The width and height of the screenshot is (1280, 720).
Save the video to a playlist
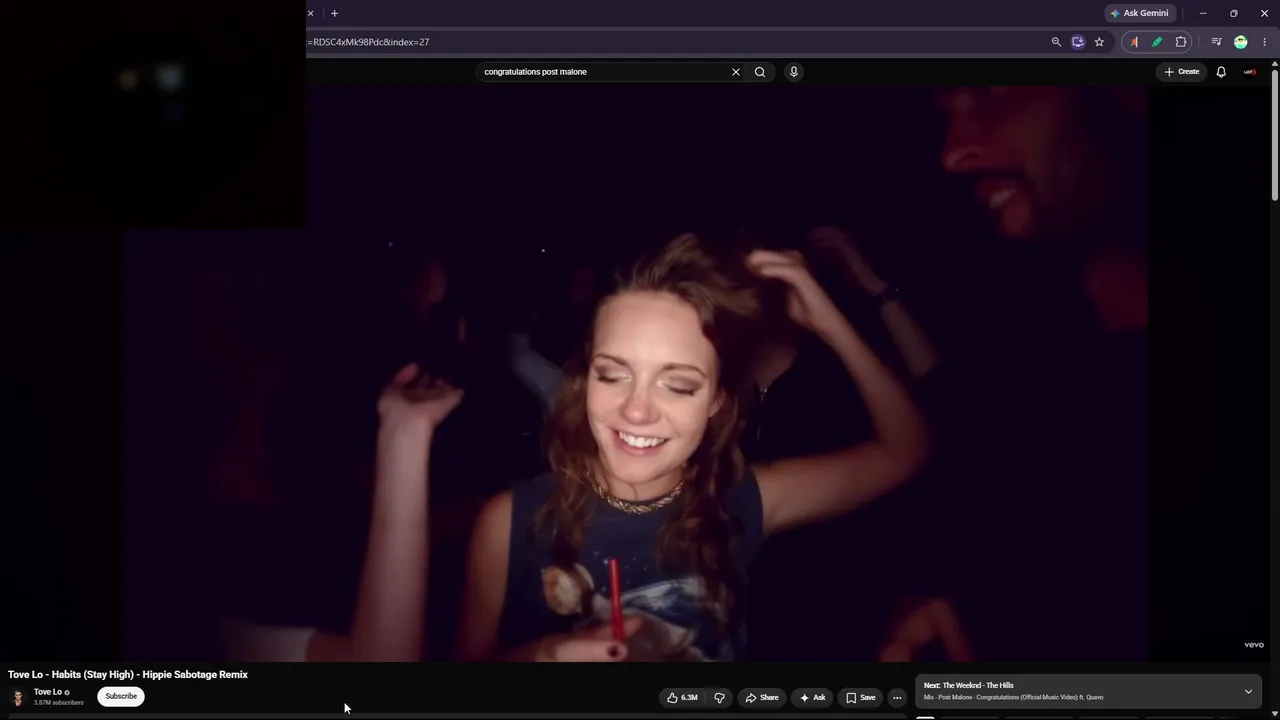[860, 698]
